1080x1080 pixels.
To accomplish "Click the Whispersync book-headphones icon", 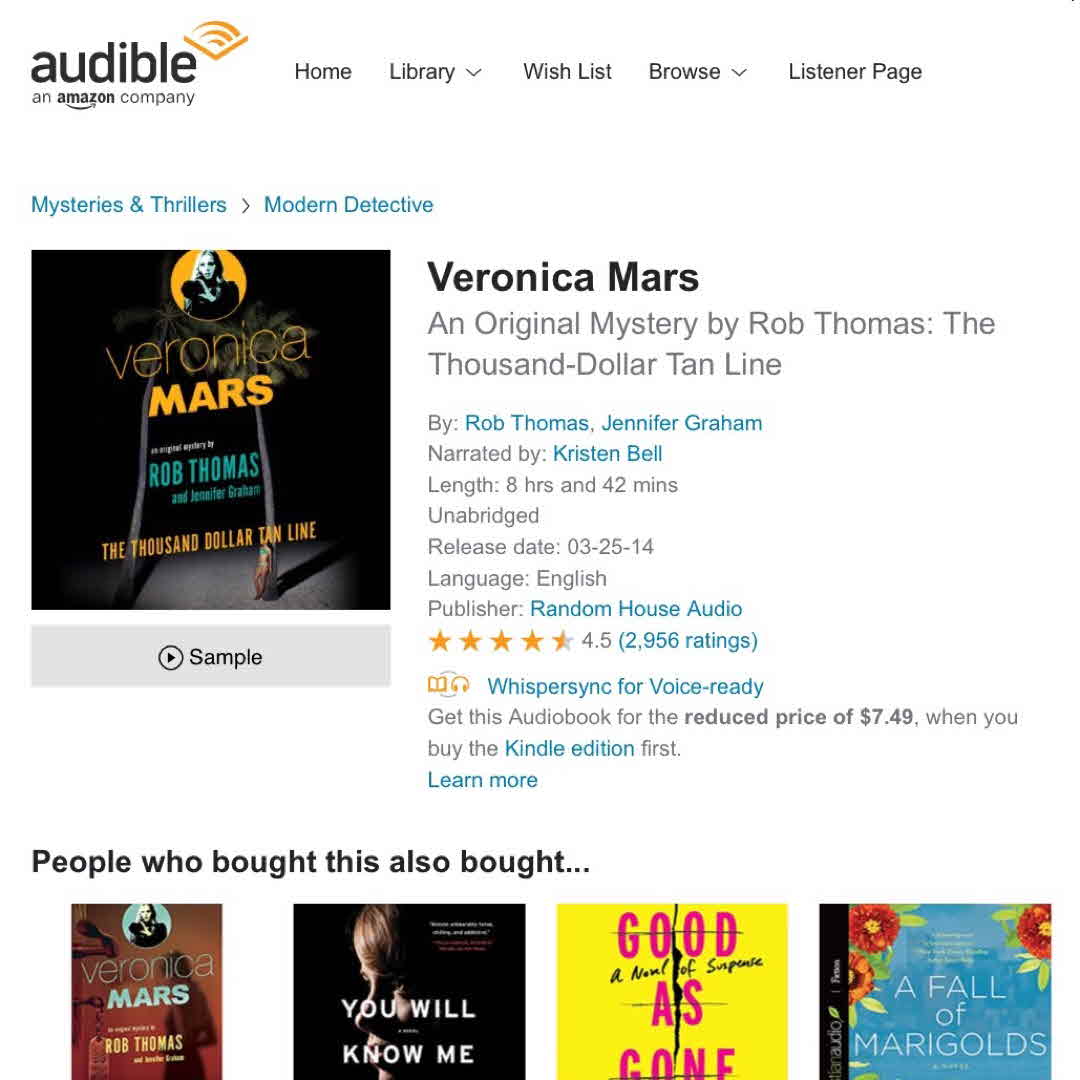I will point(448,685).
